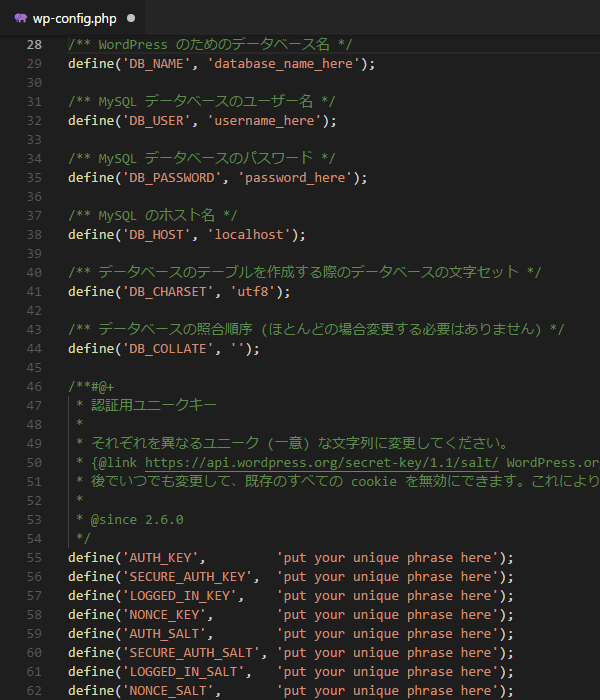
Task: Click the '@since 2.6.0' comment
Action: (137, 520)
